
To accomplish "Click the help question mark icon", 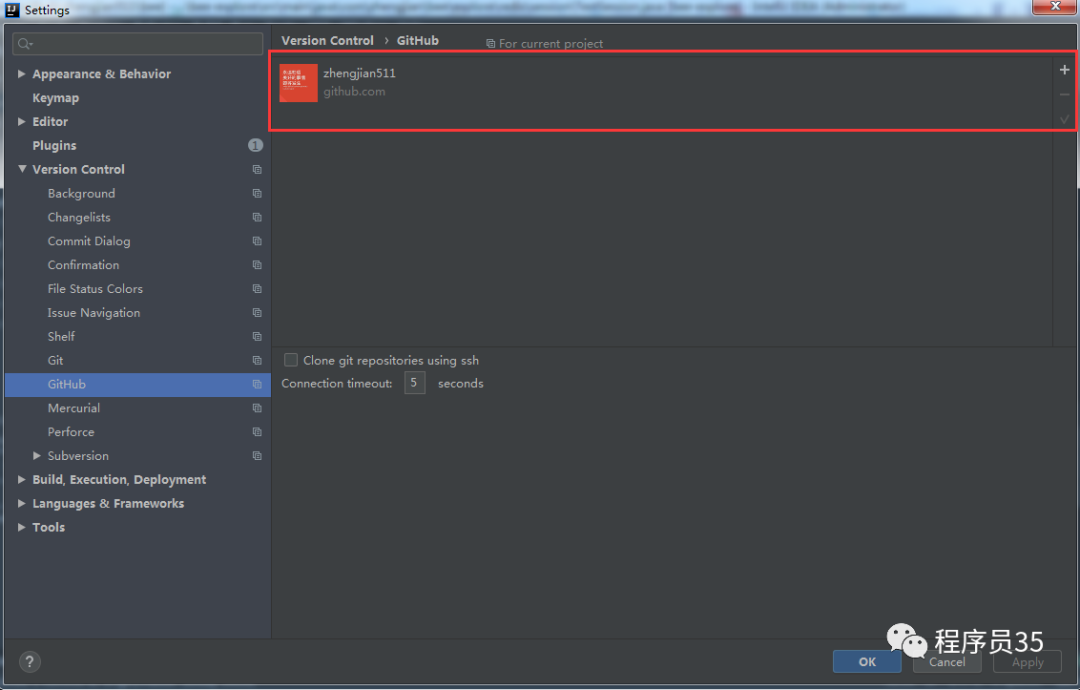I will pyautogui.click(x=29, y=662).
